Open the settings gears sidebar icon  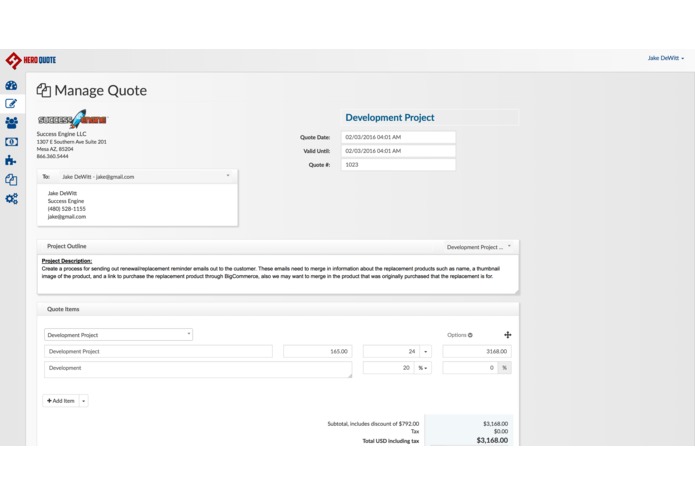[12, 198]
